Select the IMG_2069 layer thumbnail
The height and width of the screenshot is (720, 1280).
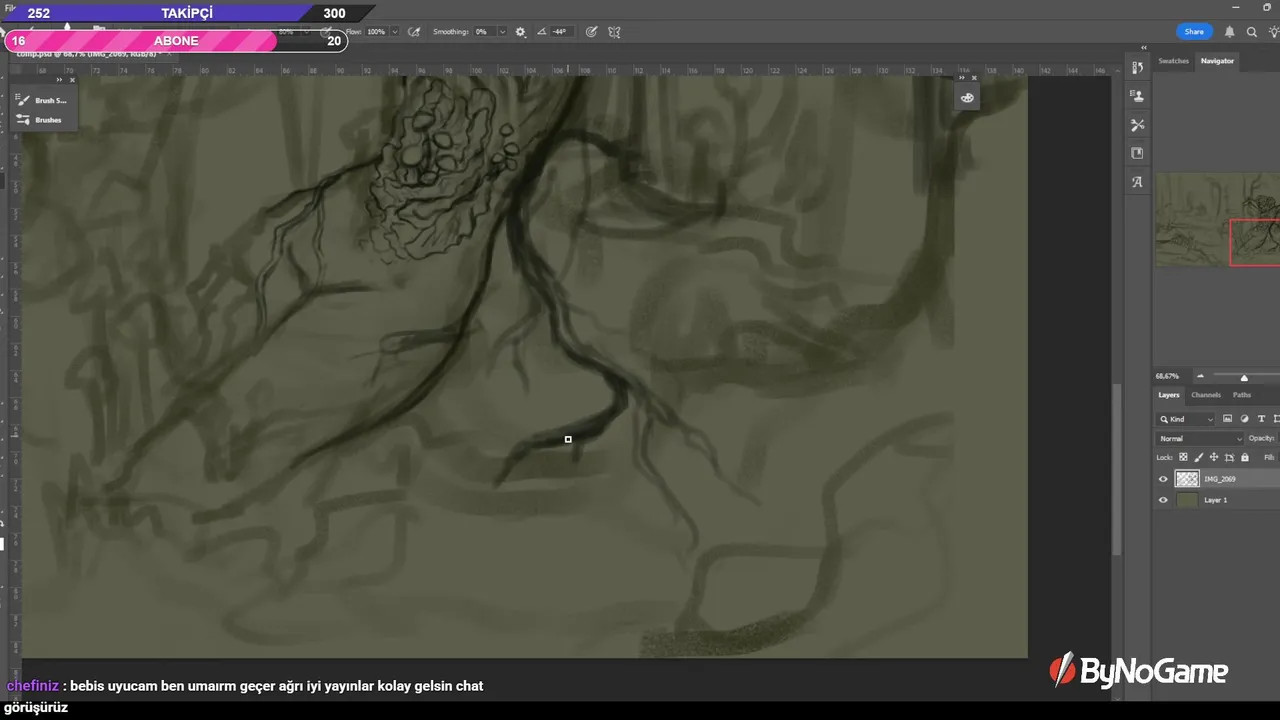pyautogui.click(x=1187, y=479)
